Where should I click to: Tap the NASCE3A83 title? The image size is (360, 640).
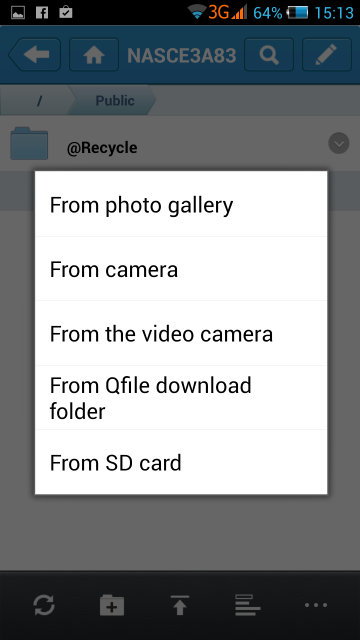pos(182,55)
